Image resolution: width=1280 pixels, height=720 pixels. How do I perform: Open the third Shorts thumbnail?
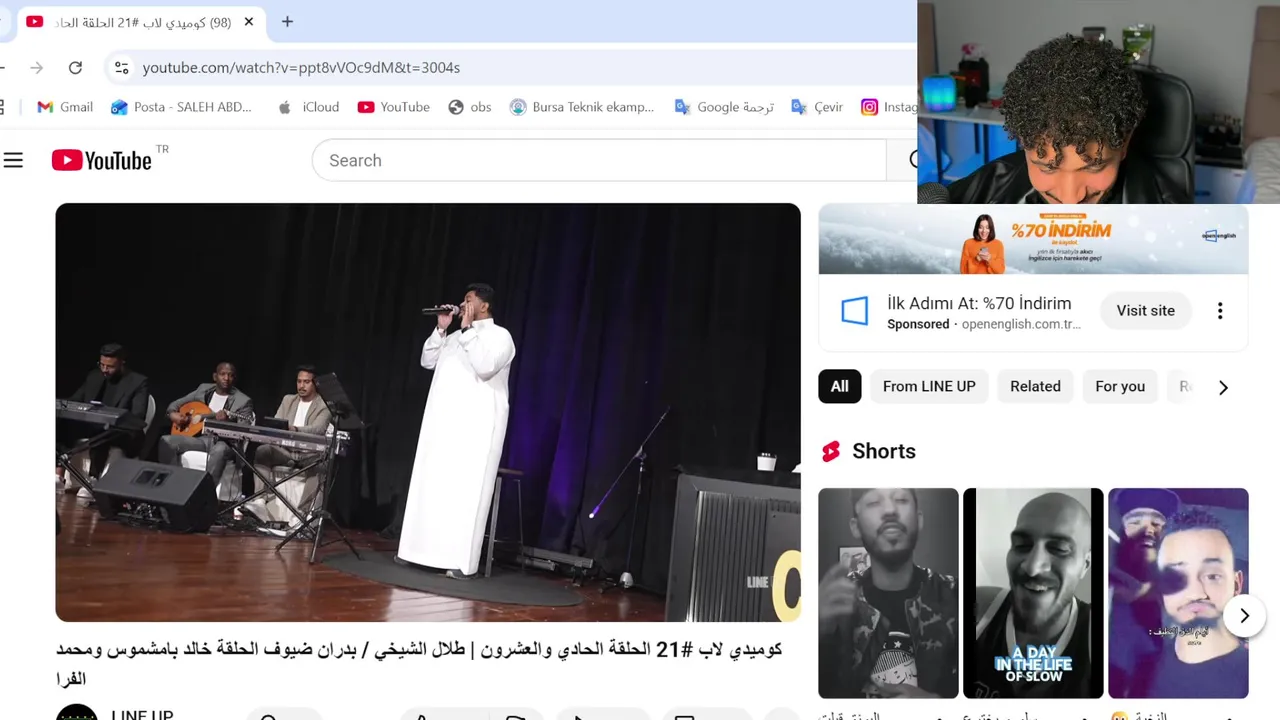click(x=1178, y=593)
